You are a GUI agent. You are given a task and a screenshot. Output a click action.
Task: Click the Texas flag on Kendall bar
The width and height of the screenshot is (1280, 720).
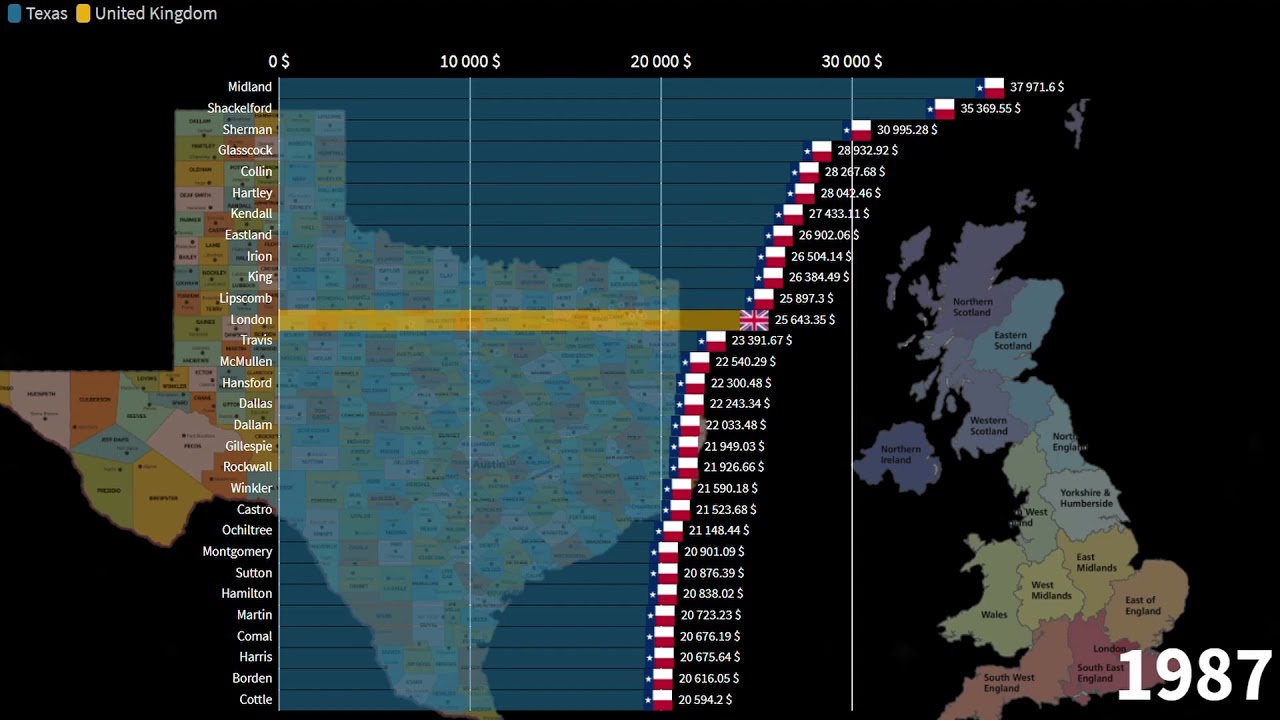[788, 214]
